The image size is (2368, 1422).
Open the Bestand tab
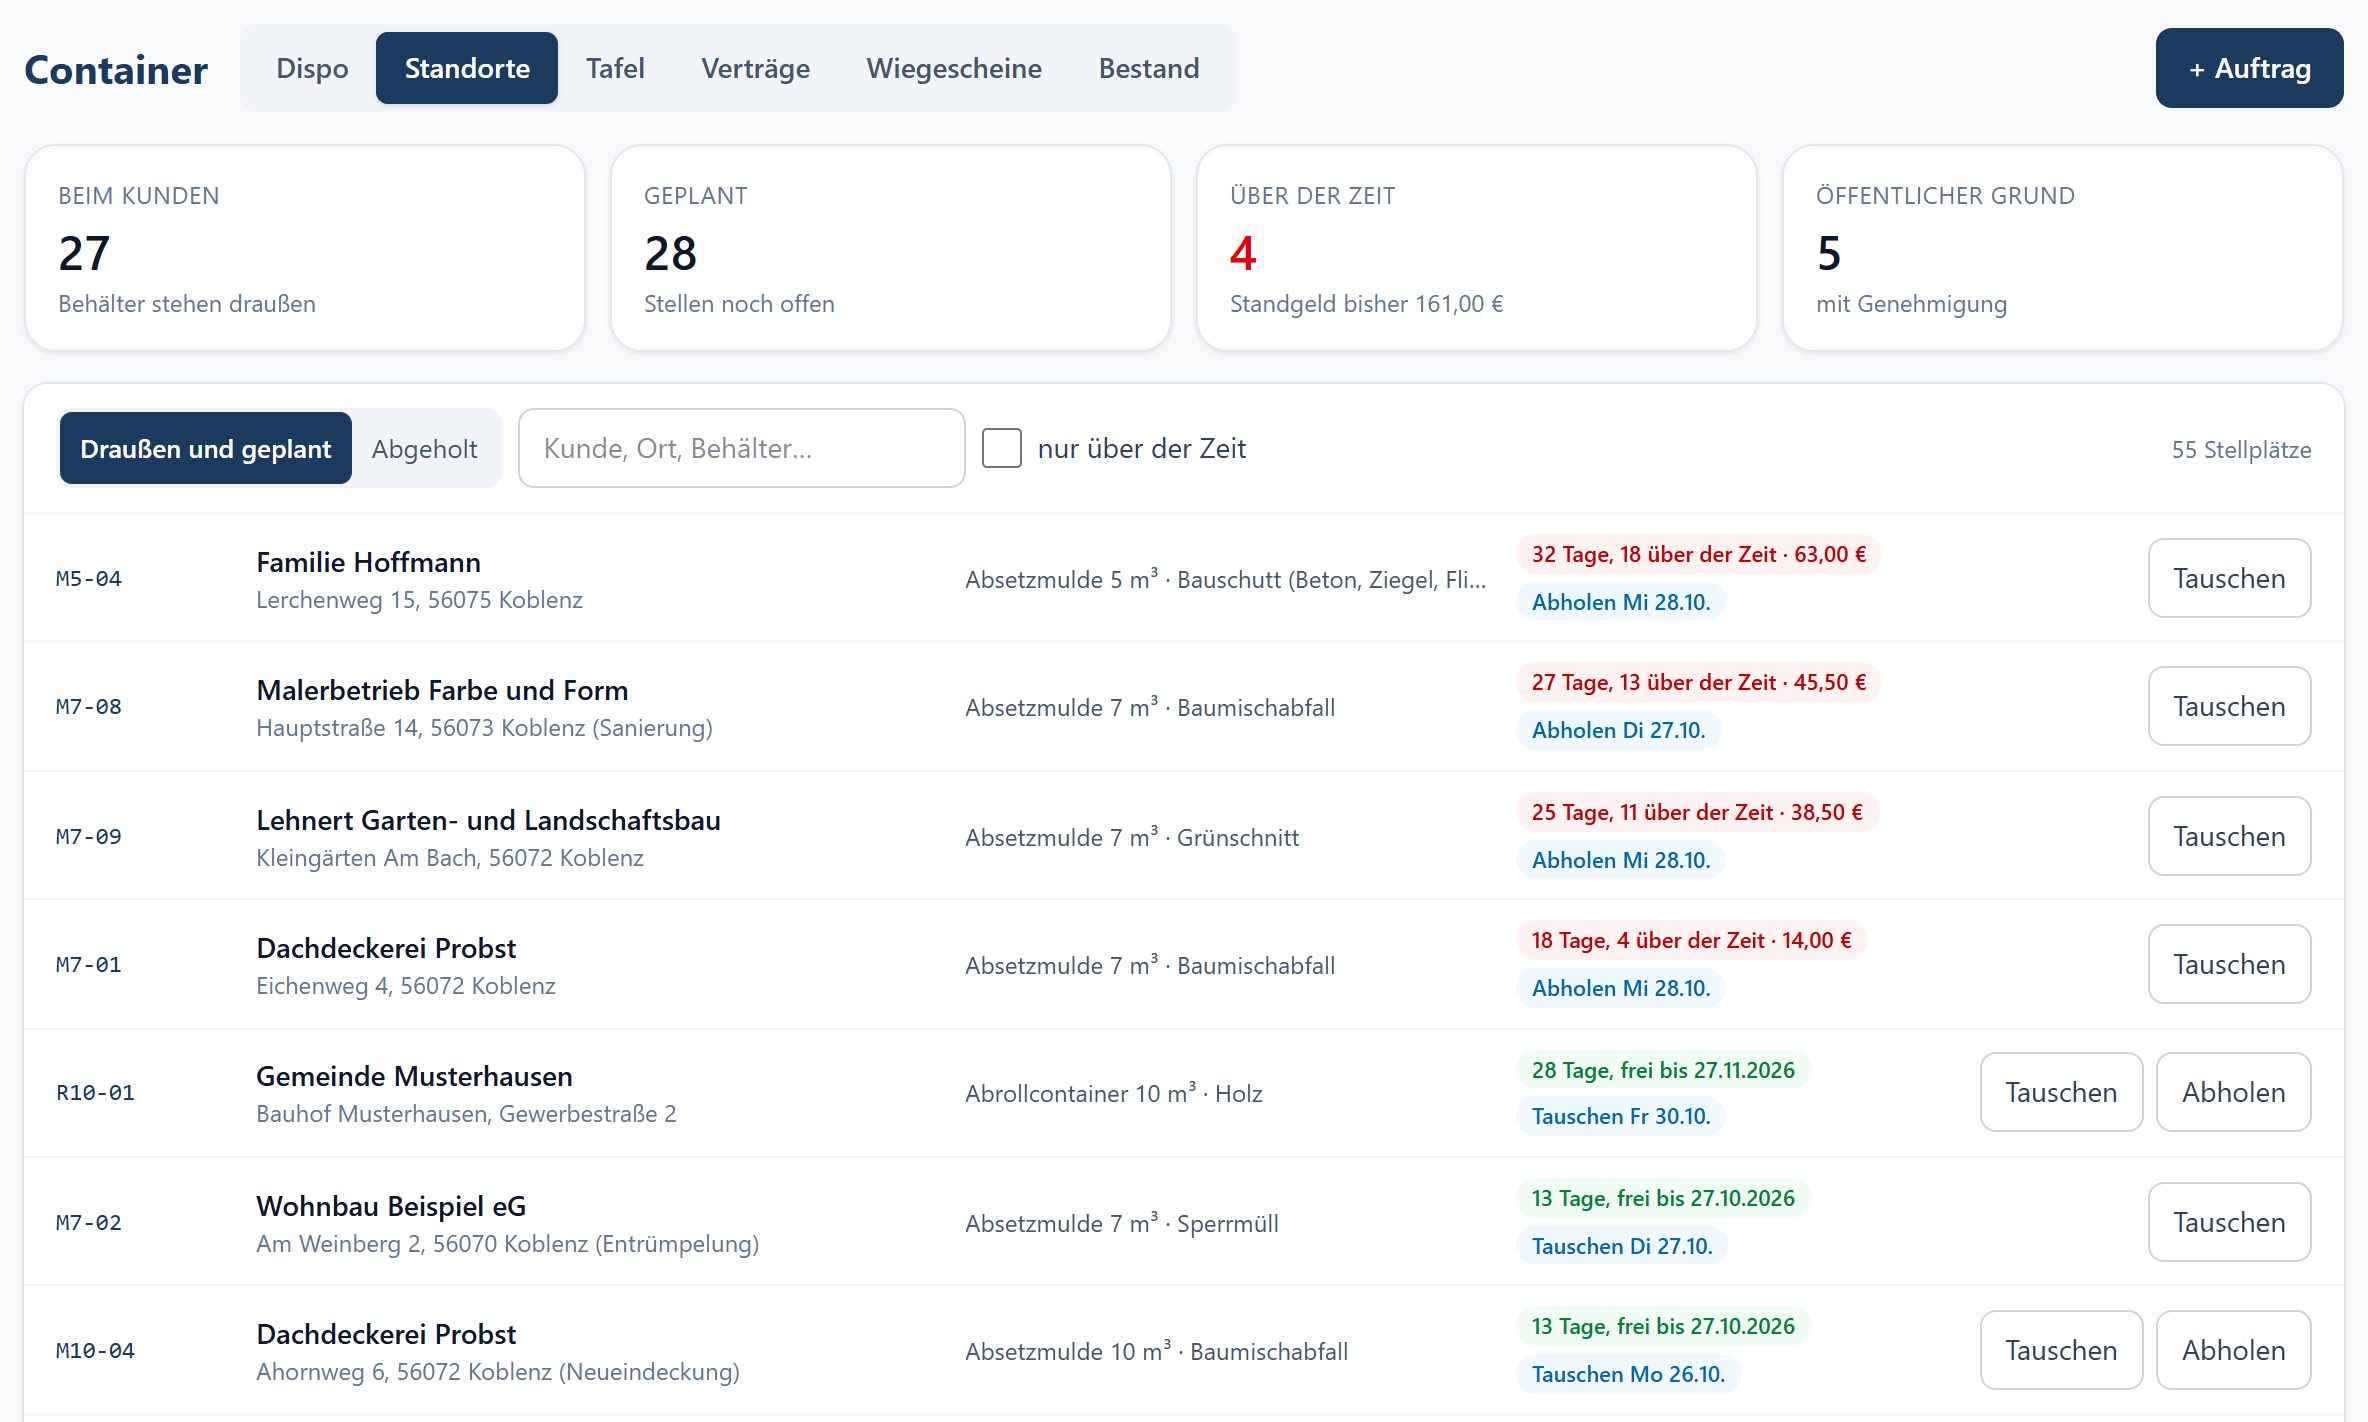click(x=1149, y=68)
